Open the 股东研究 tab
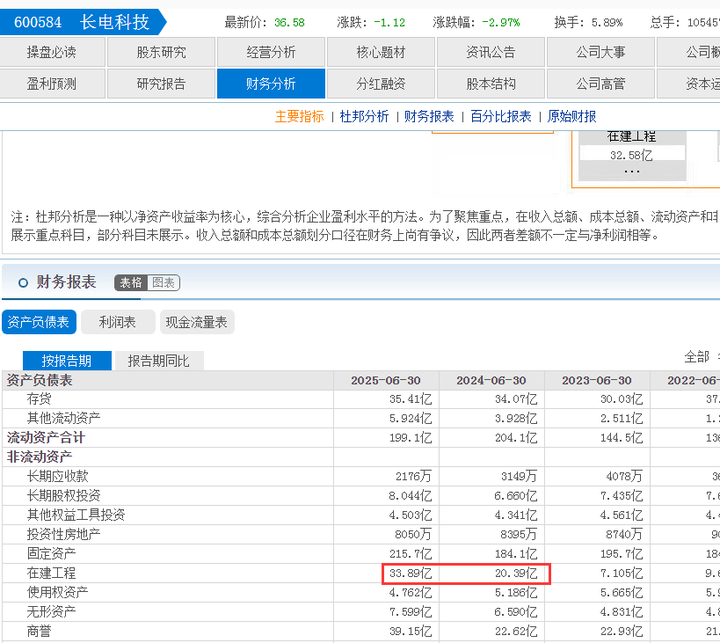720x643 pixels. pyautogui.click(x=161, y=52)
